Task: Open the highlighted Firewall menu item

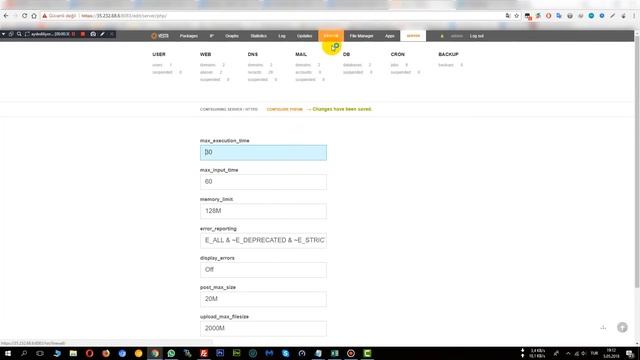Action: (331, 36)
